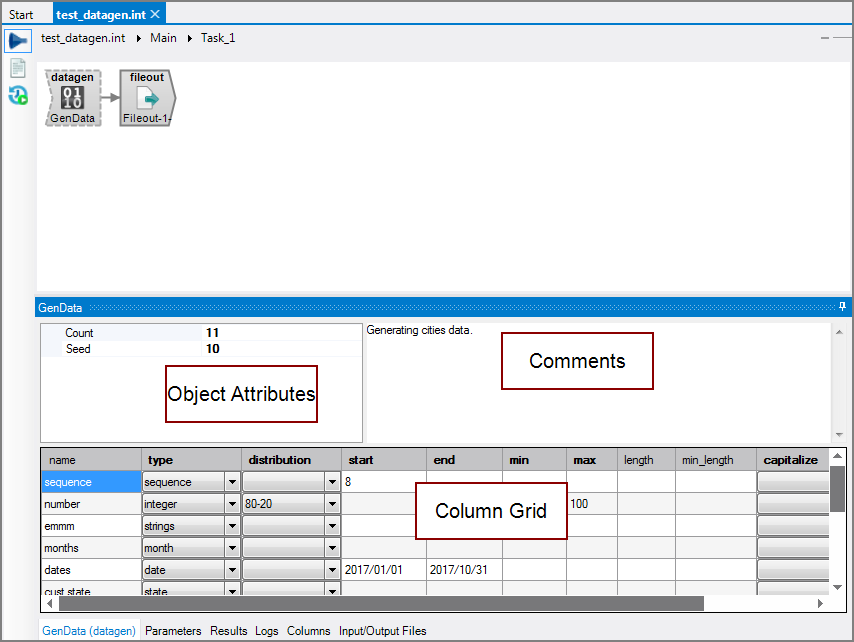Open the Input/Output Files tab
854x642 pixels.
tap(382, 631)
